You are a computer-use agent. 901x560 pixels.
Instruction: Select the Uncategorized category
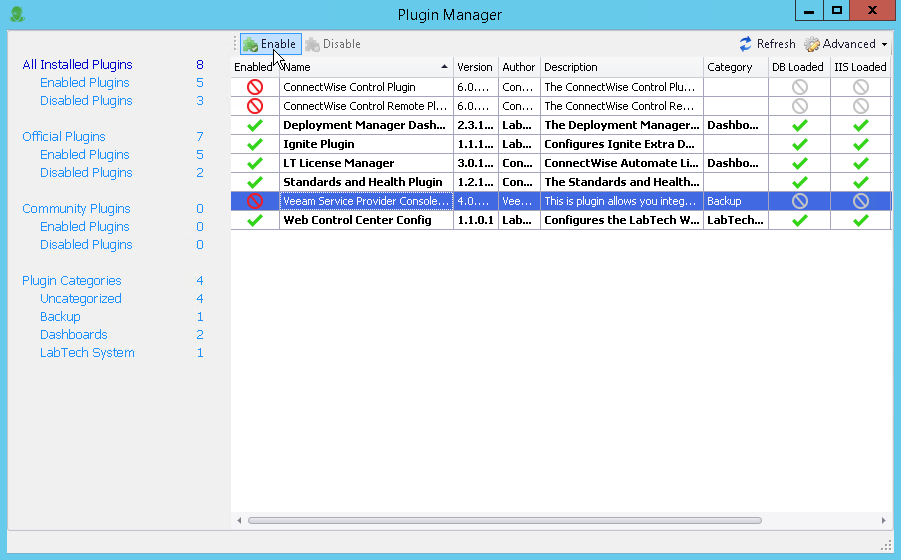pos(81,299)
